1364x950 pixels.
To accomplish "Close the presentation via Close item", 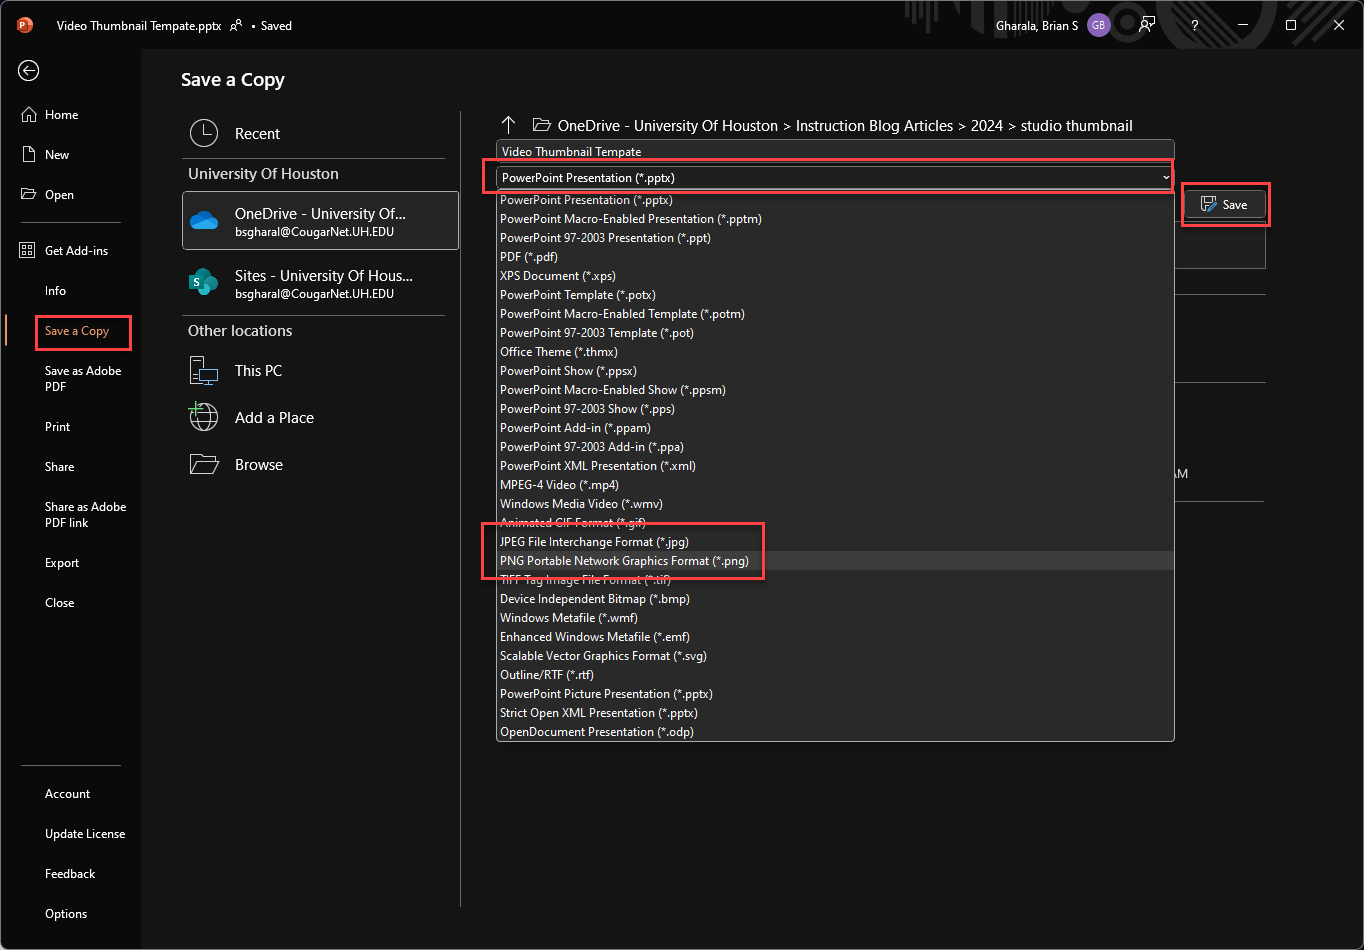I will pyautogui.click(x=60, y=603).
